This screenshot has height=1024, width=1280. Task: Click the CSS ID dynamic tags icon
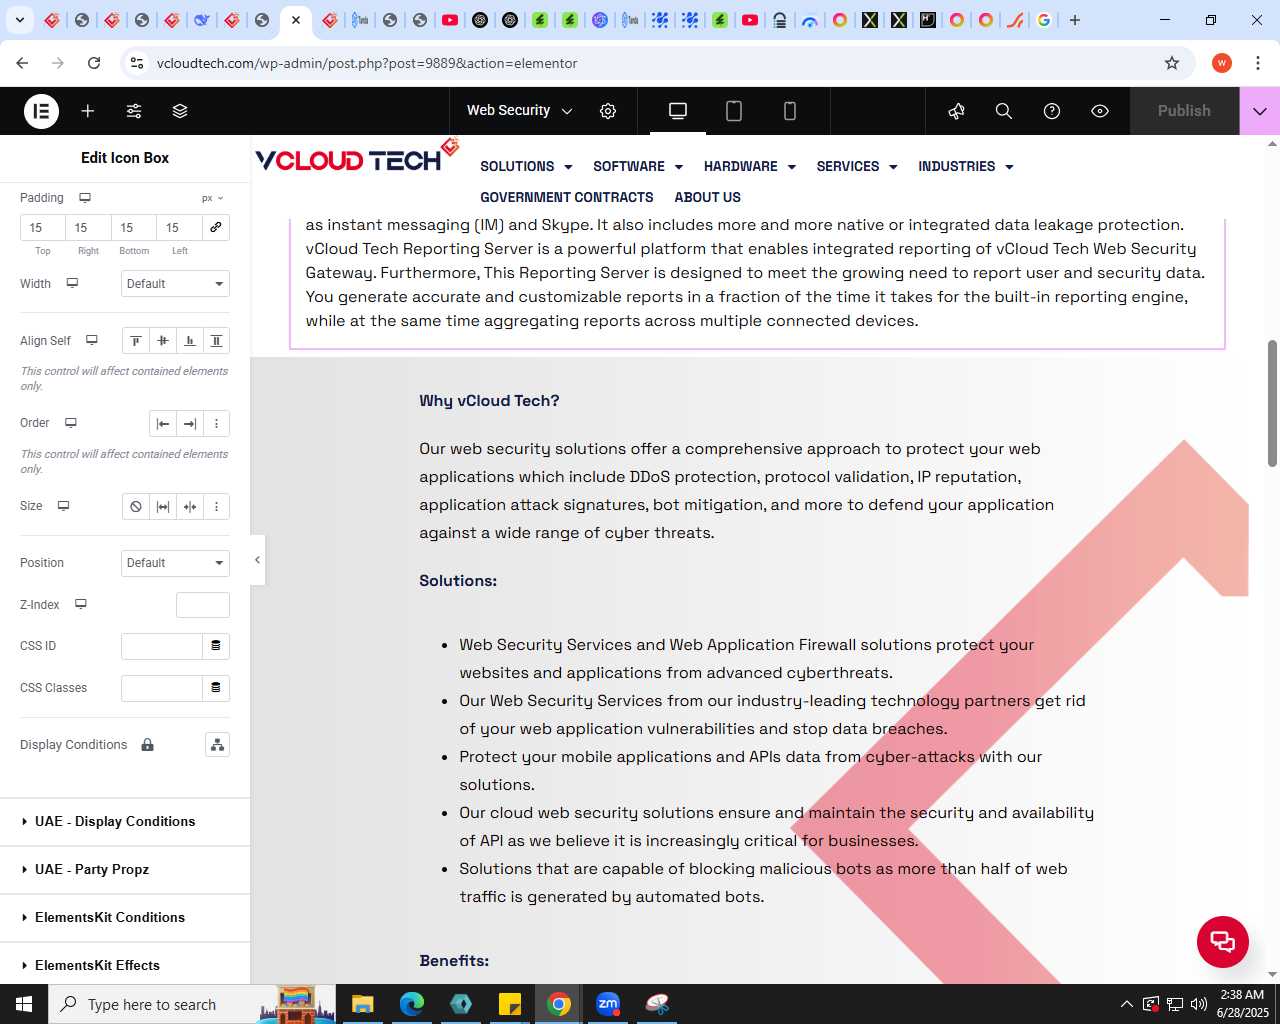pos(216,646)
